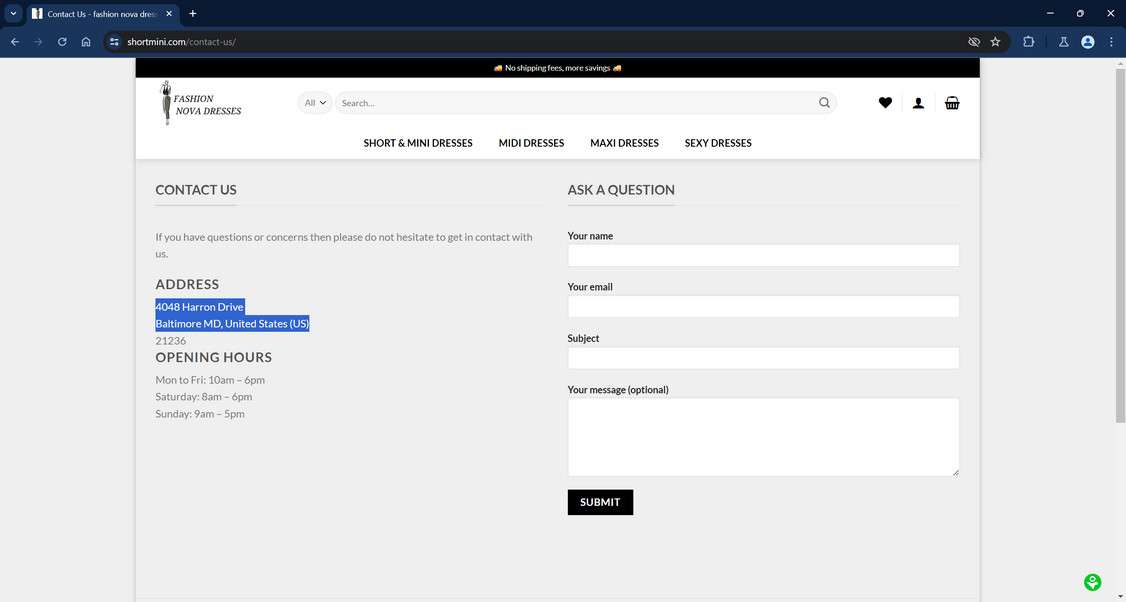Open the wishlist heart icon

(885, 103)
